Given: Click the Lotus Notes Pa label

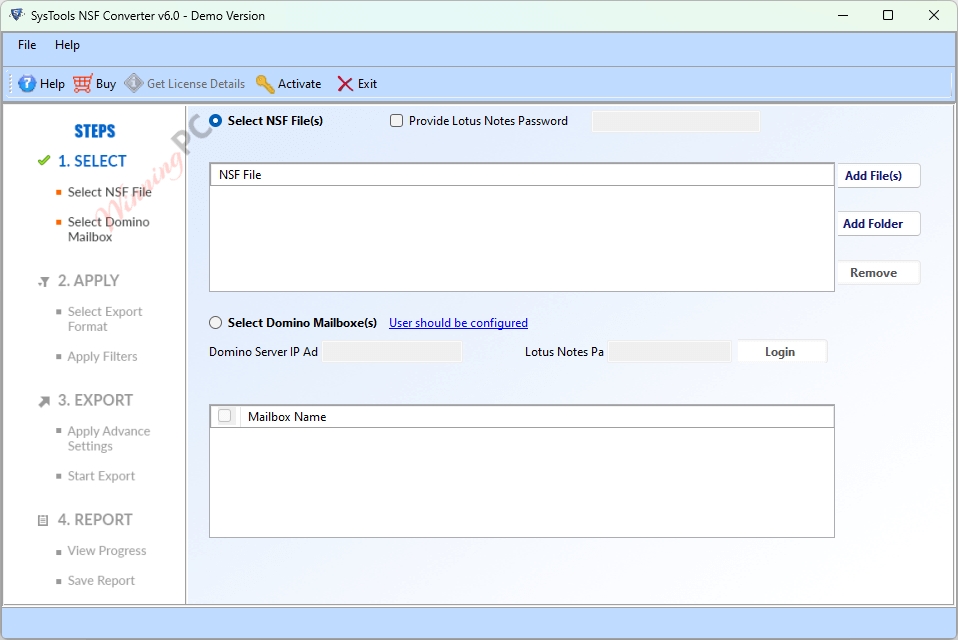Looking at the screenshot, I should tap(564, 352).
